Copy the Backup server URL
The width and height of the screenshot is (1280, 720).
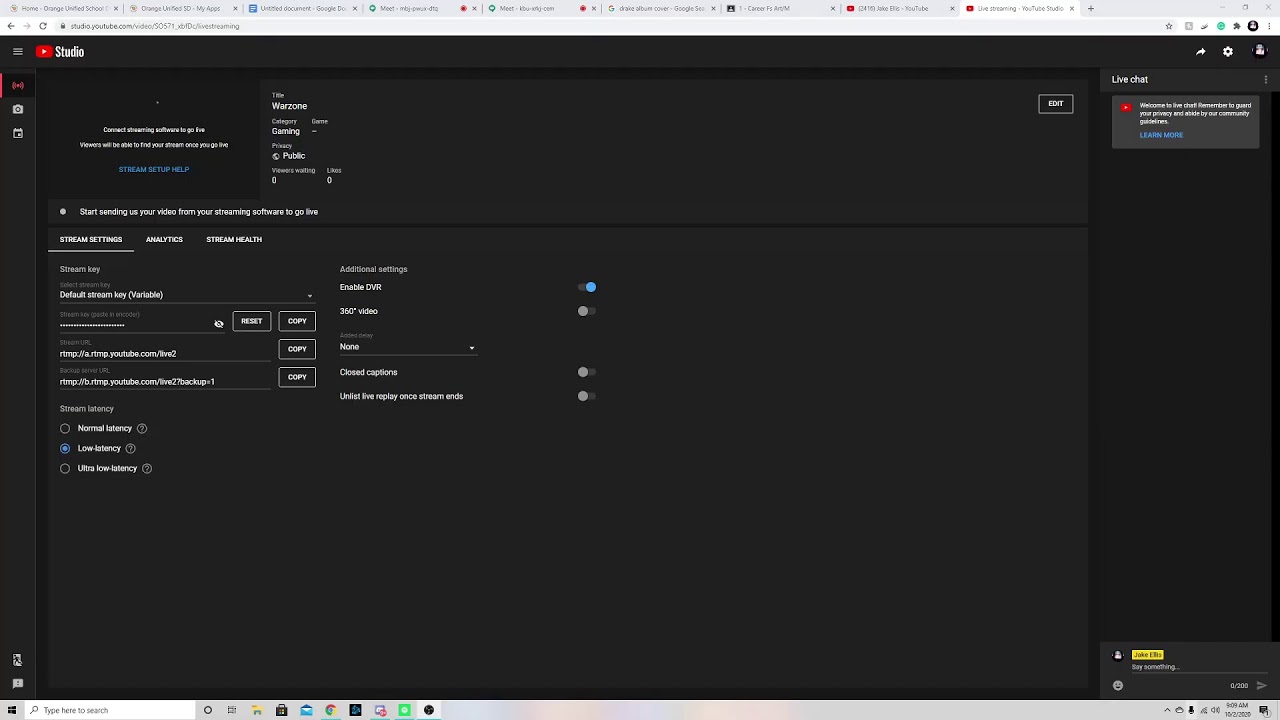click(297, 378)
